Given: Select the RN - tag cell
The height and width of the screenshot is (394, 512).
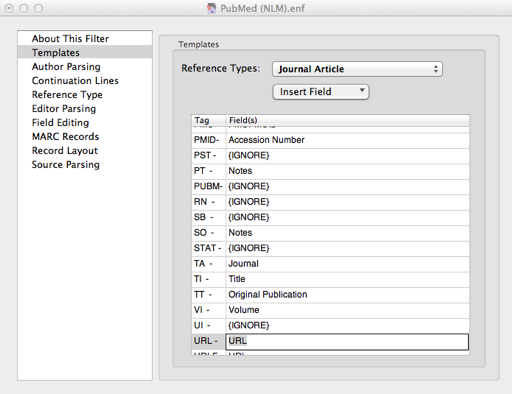Looking at the screenshot, I should (209, 202).
